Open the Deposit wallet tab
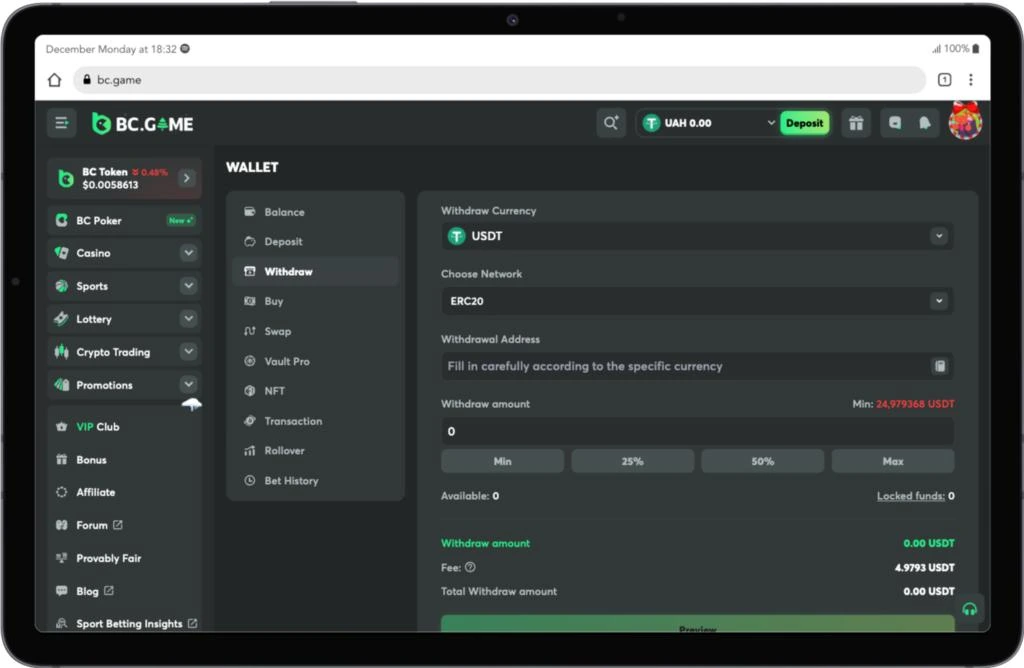 [315, 242]
